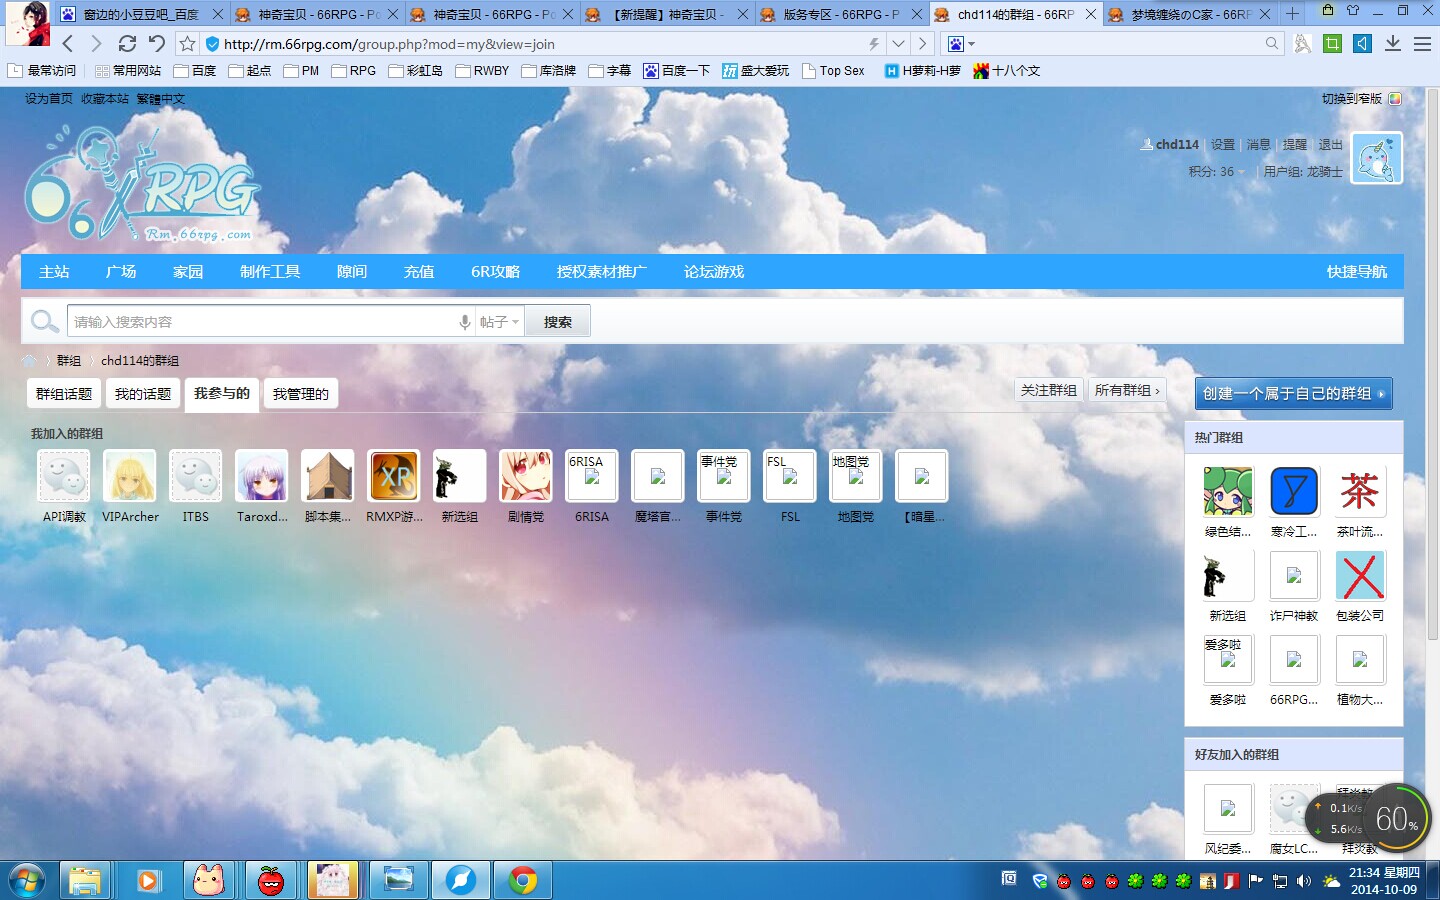Open Chrome from the taskbar
Screen dimensions: 1440x900
(x=522, y=880)
